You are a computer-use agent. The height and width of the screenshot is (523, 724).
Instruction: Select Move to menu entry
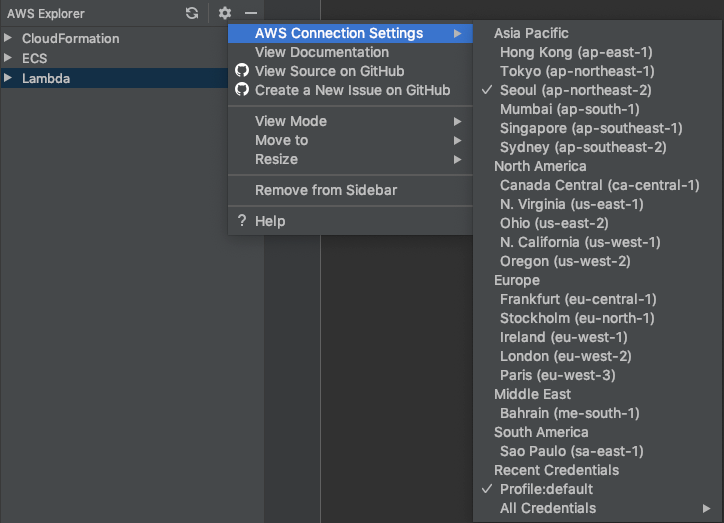coord(350,140)
